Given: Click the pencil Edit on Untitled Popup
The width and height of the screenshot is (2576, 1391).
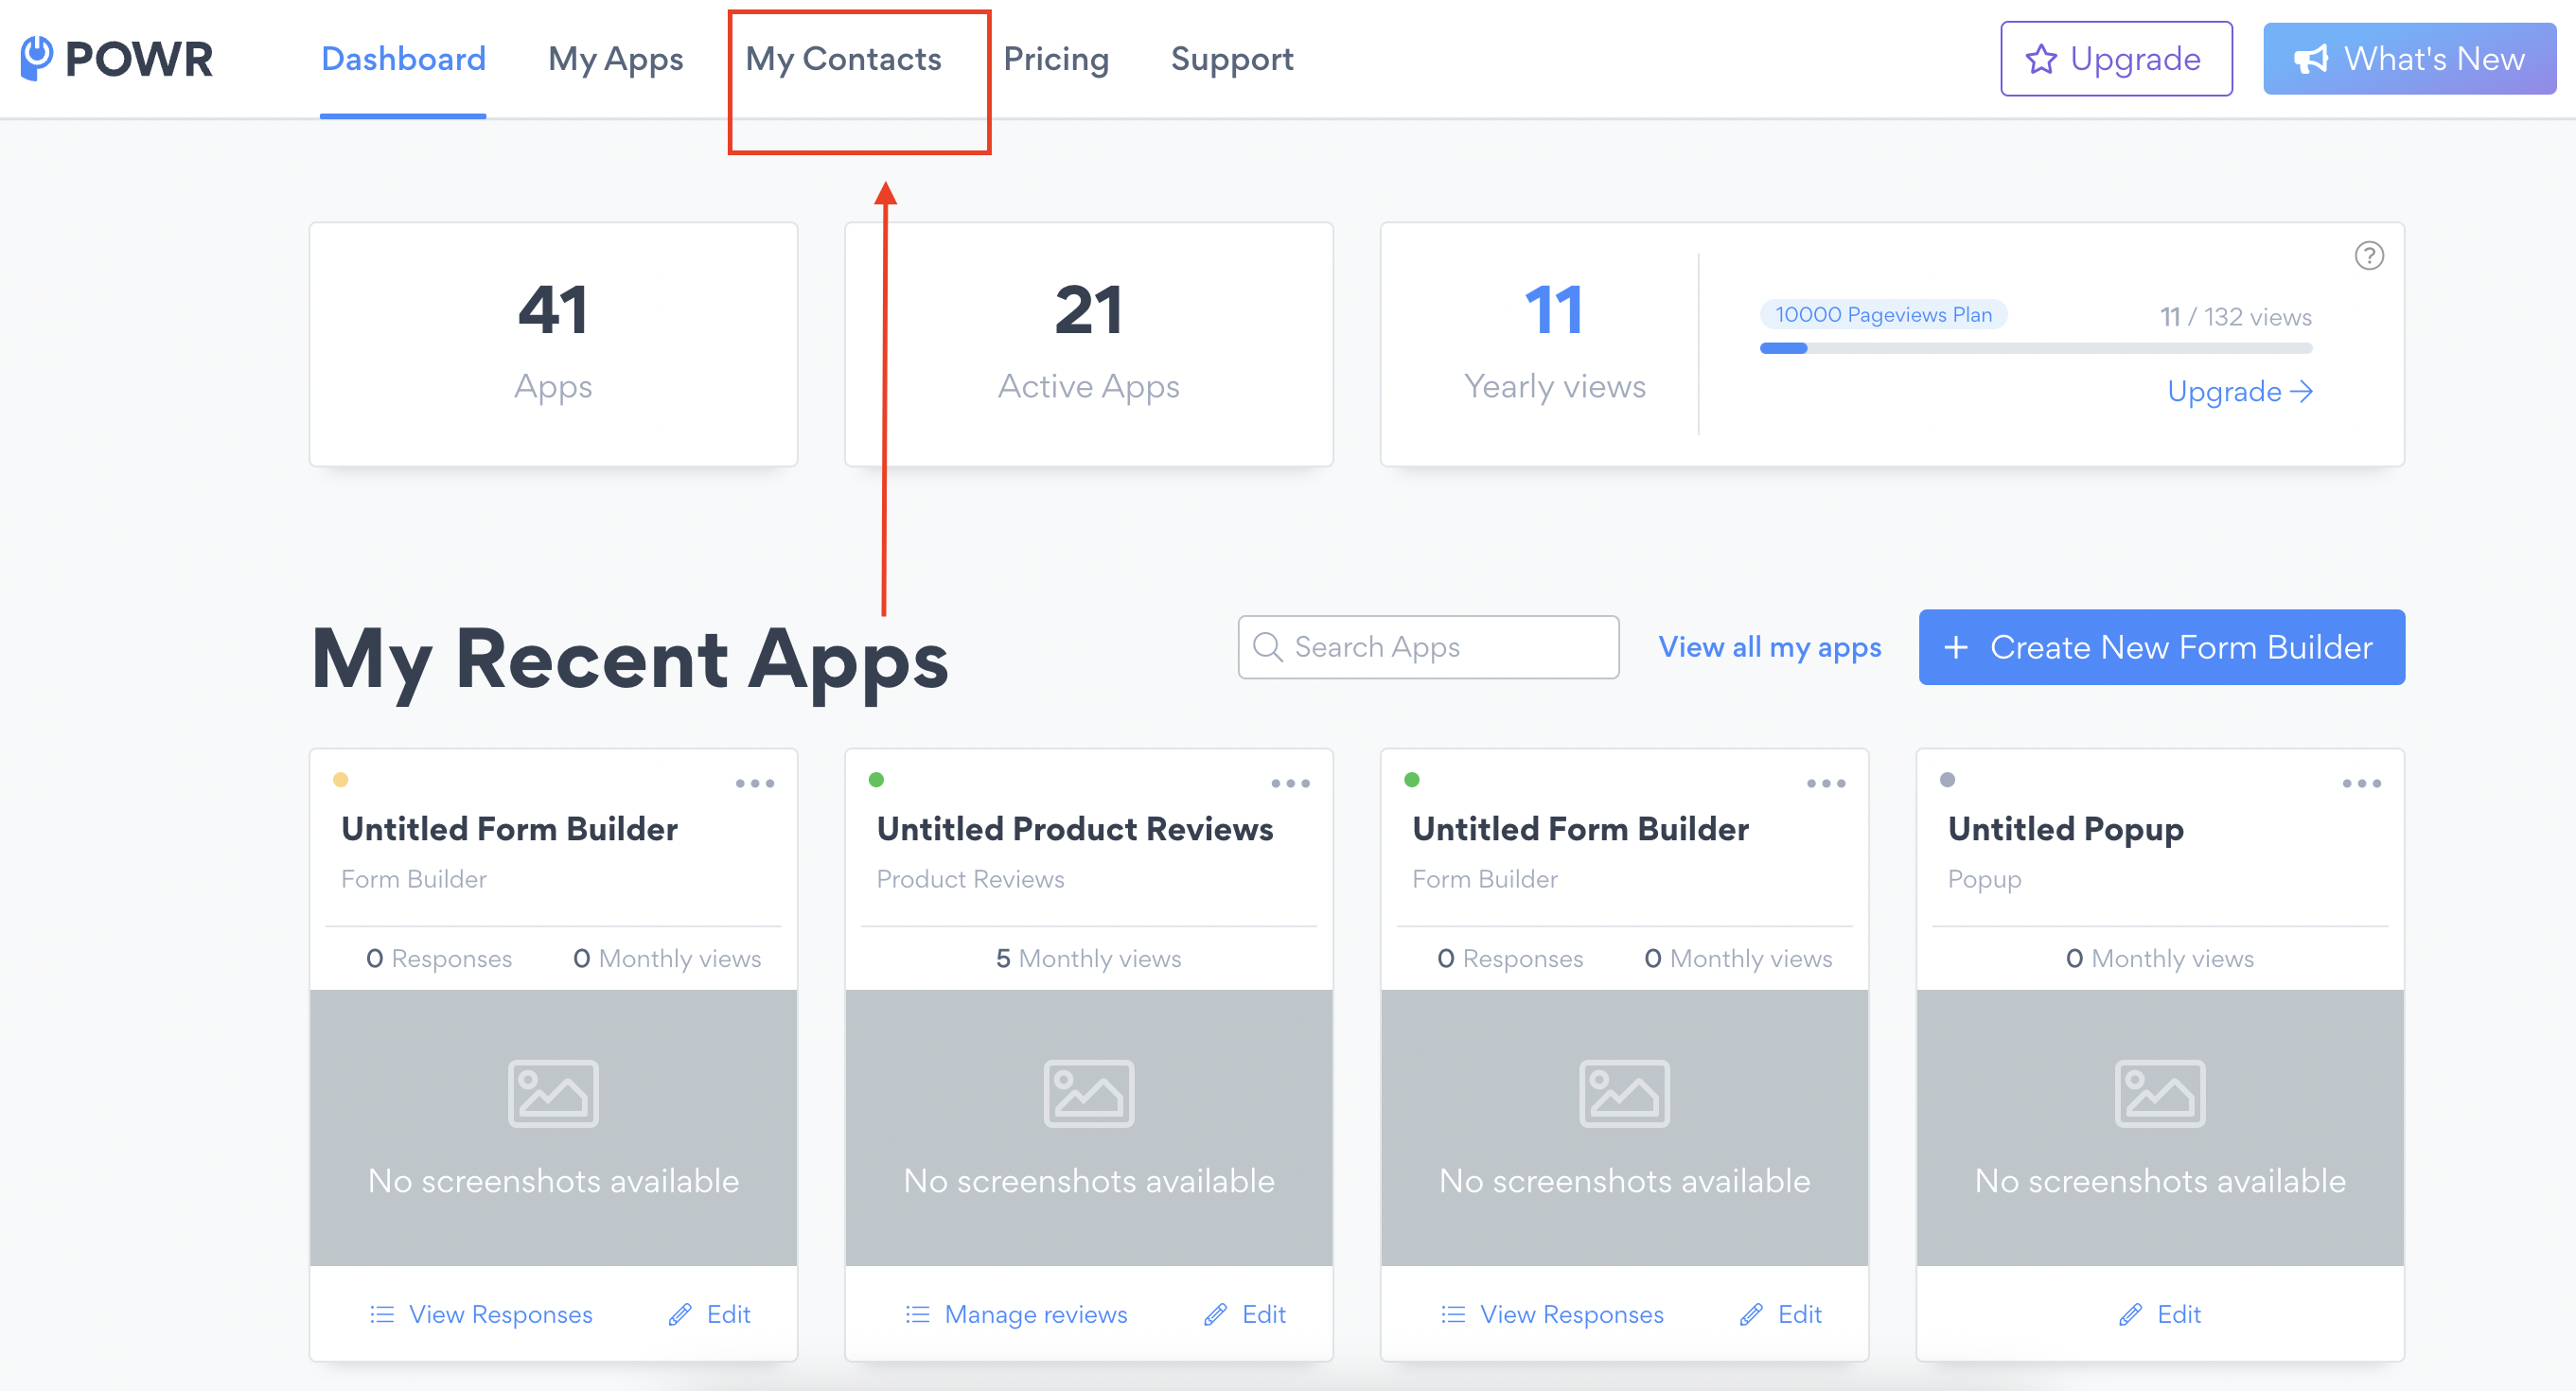Looking at the screenshot, I should 2160,1313.
